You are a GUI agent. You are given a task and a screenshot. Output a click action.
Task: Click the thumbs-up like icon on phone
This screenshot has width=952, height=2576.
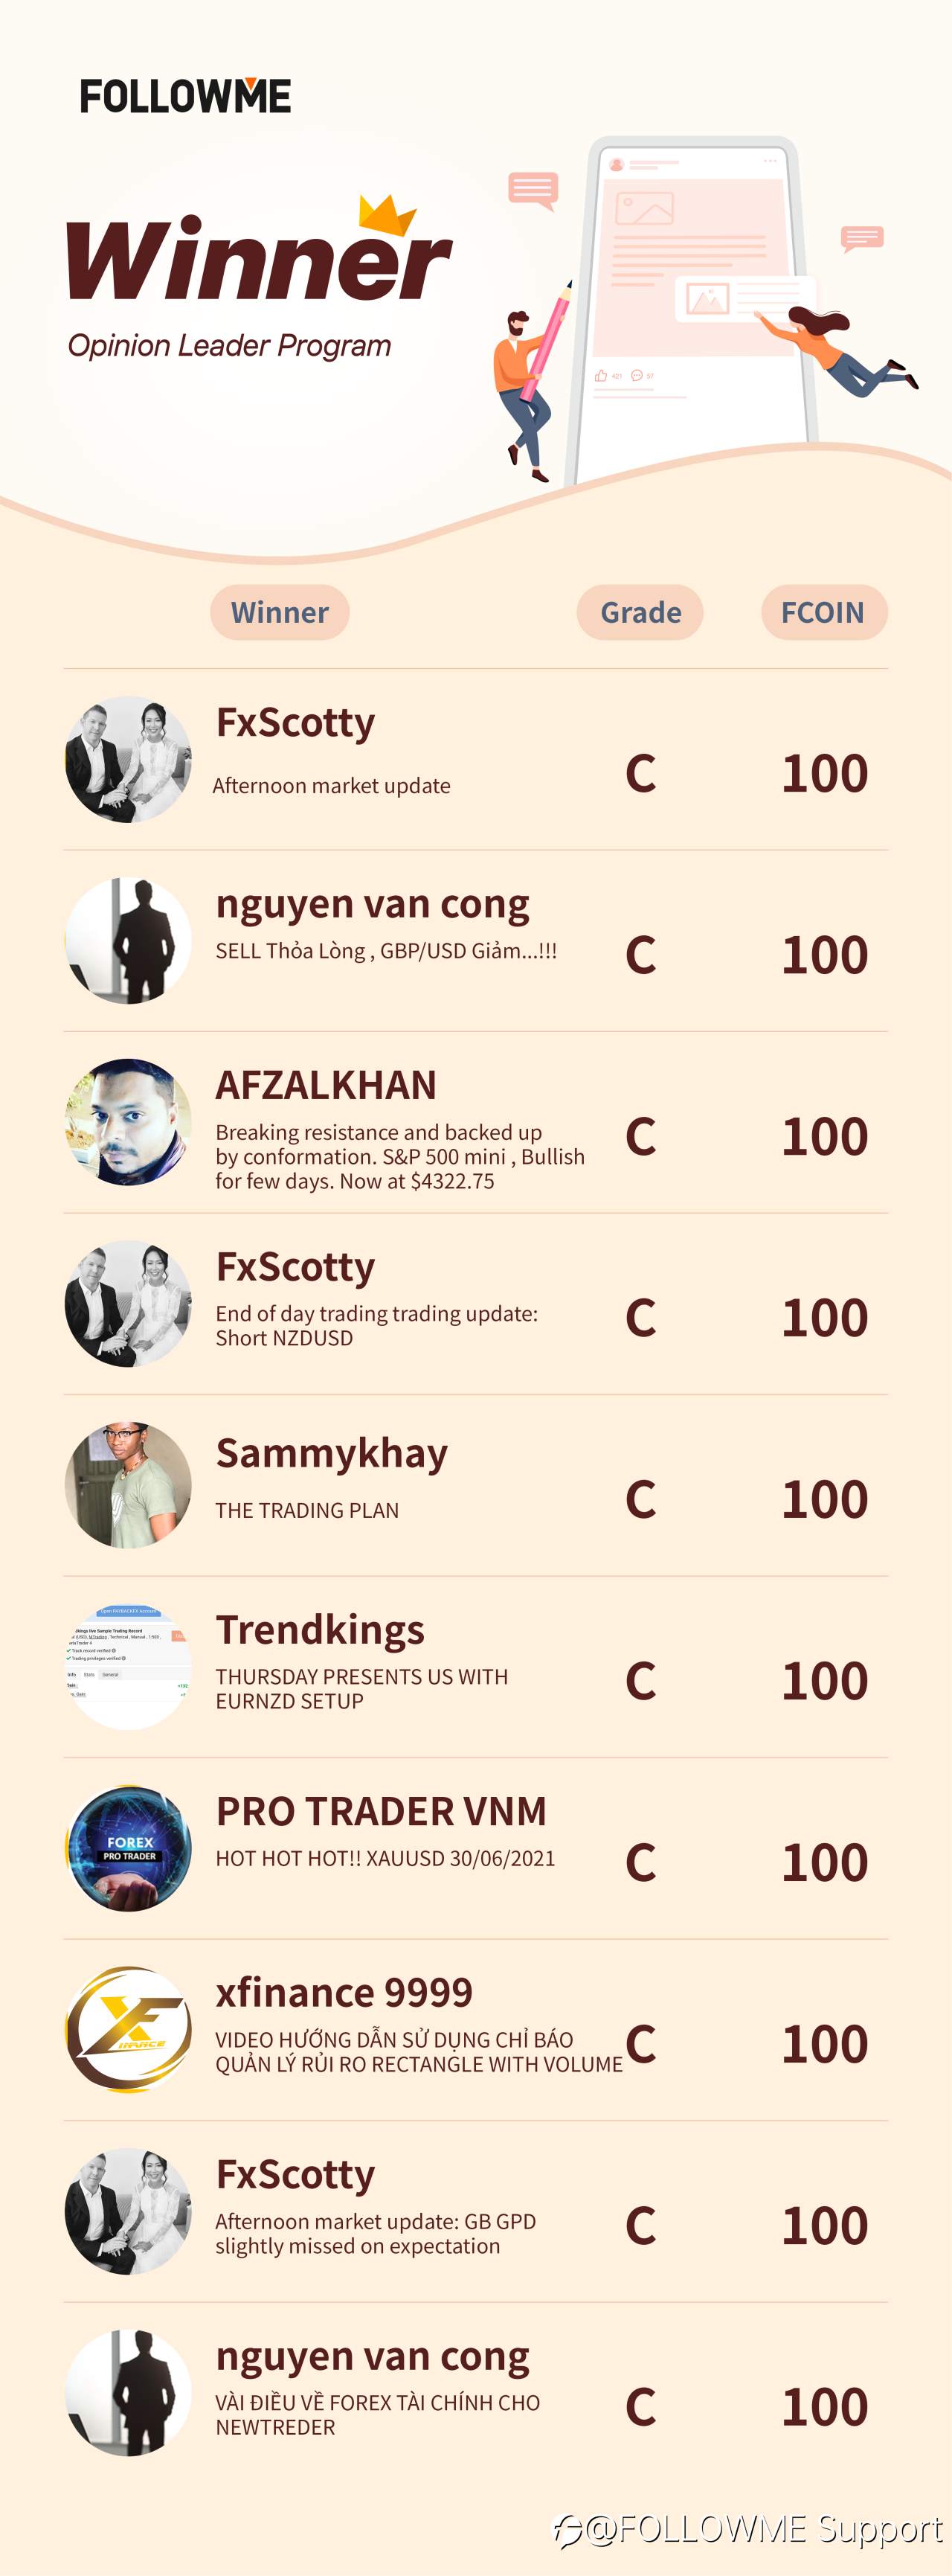pos(601,376)
